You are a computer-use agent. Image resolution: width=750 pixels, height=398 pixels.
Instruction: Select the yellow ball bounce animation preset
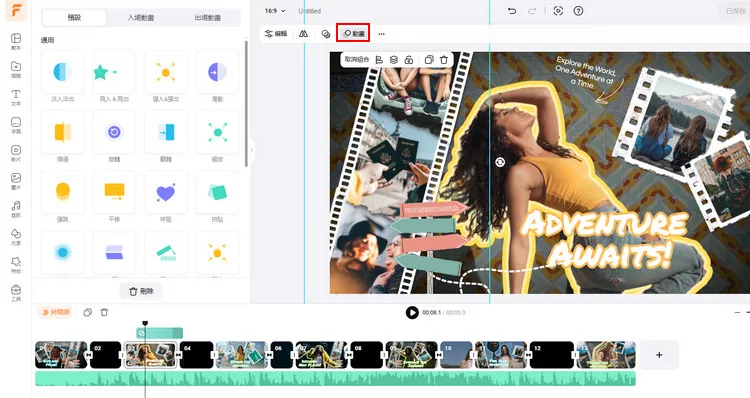63,192
